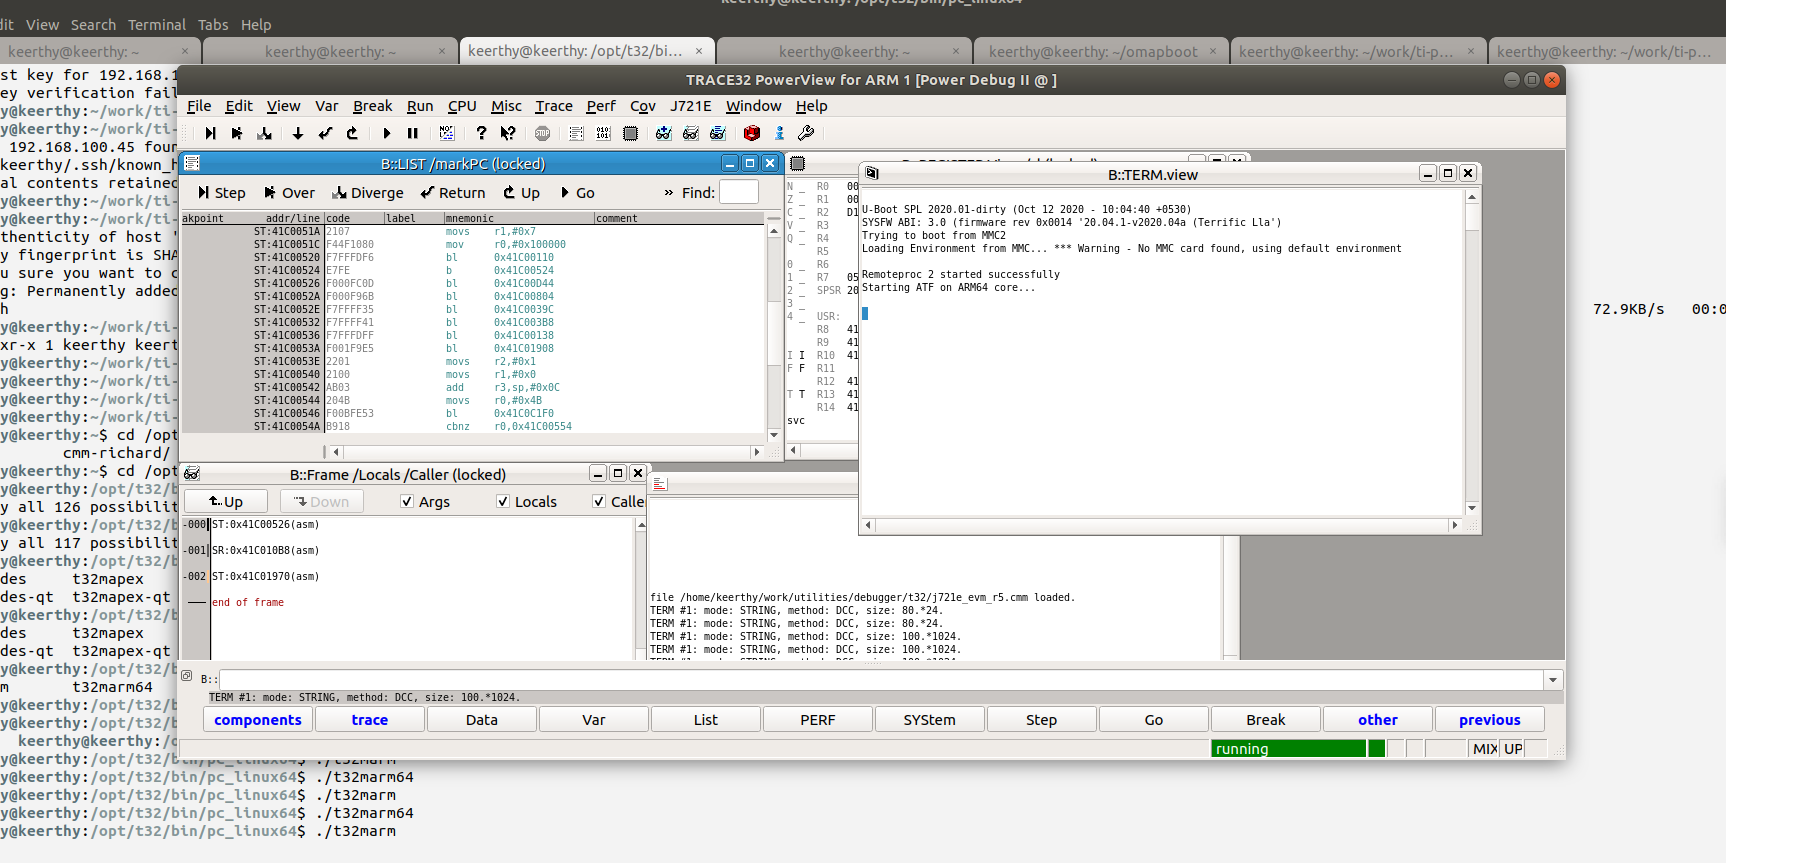Toggle the Locals checkbox in Frame window

point(503,501)
